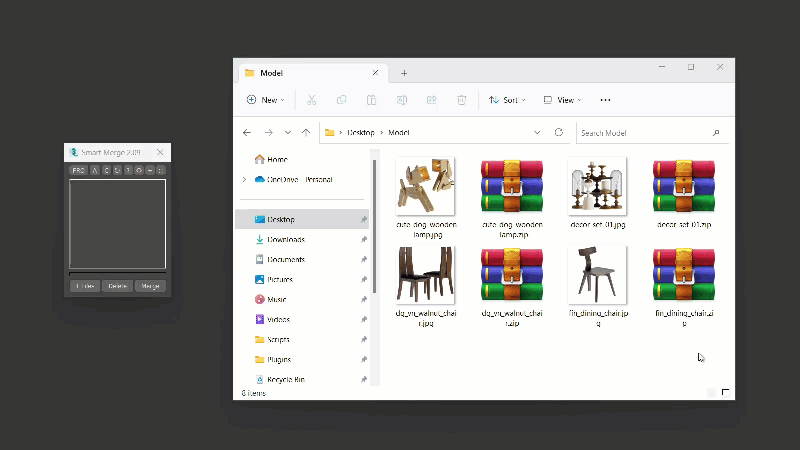
Task: Toggle details view icon in status bar
Action: click(x=711, y=392)
